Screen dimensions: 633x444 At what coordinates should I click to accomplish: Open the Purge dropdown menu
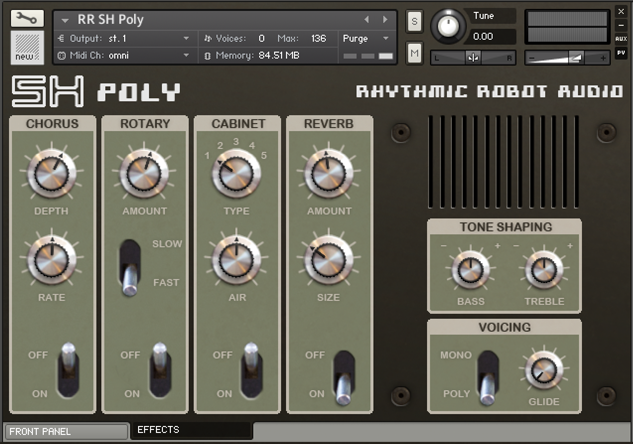365,39
